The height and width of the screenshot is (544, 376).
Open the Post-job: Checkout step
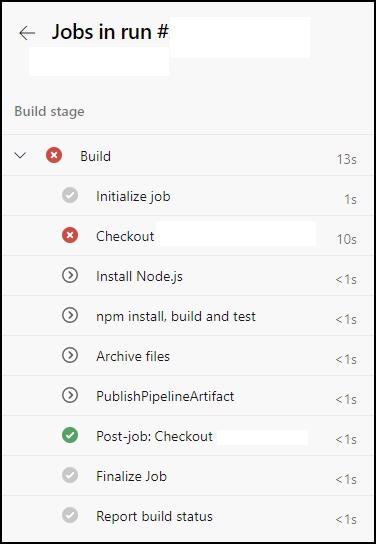tap(188, 435)
